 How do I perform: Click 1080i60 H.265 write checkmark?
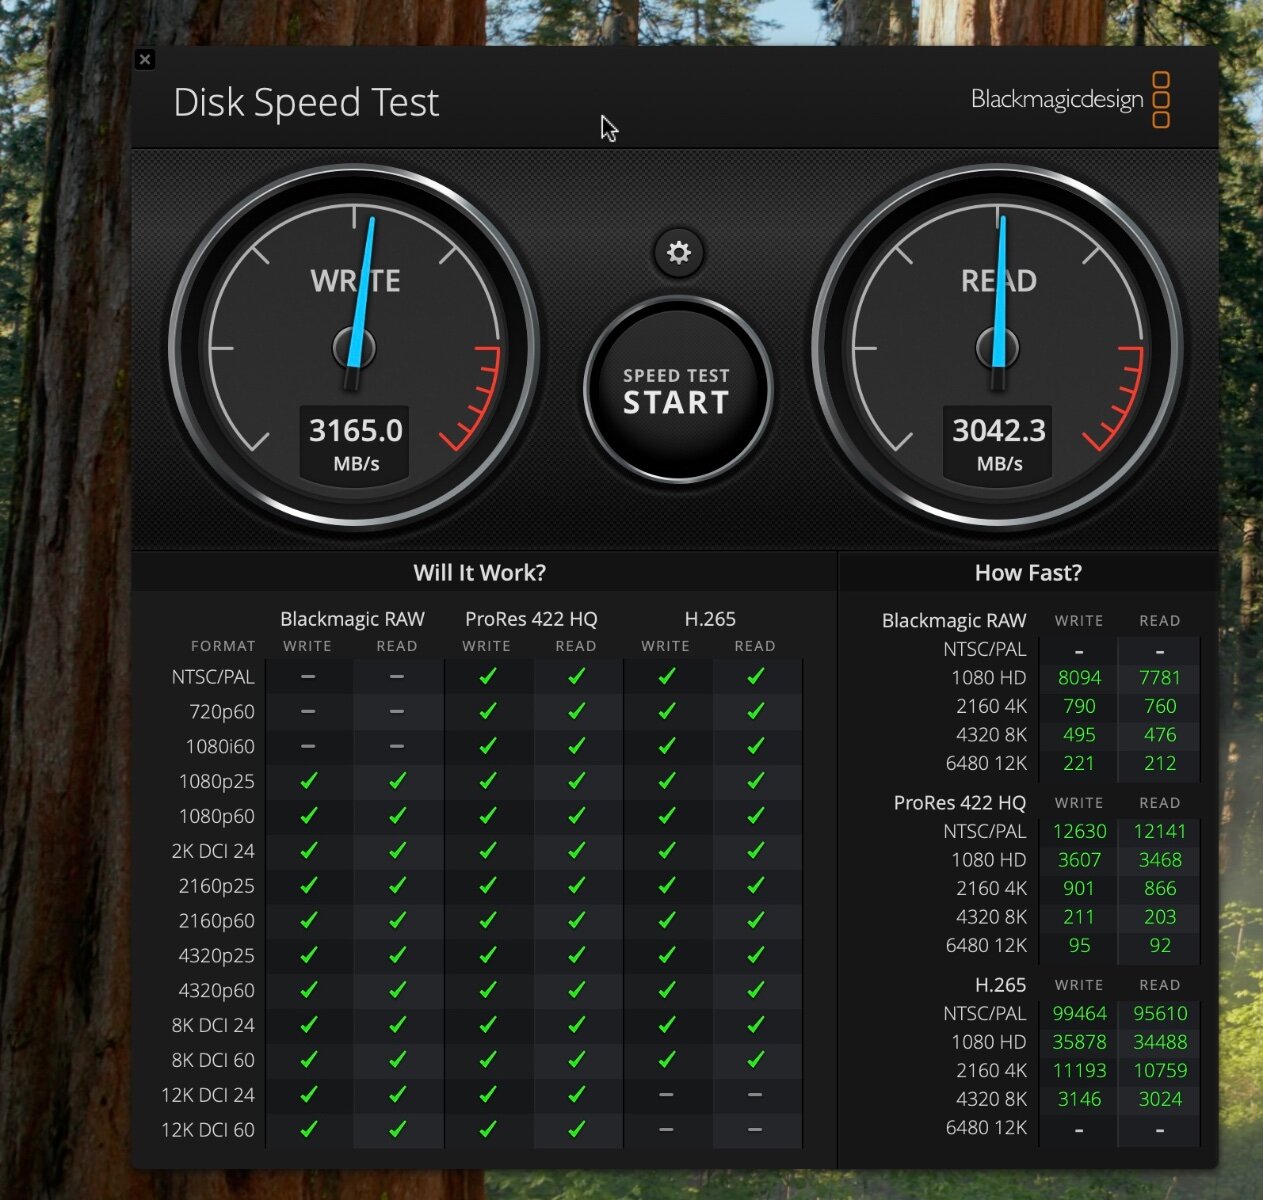(x=666, y=747)
